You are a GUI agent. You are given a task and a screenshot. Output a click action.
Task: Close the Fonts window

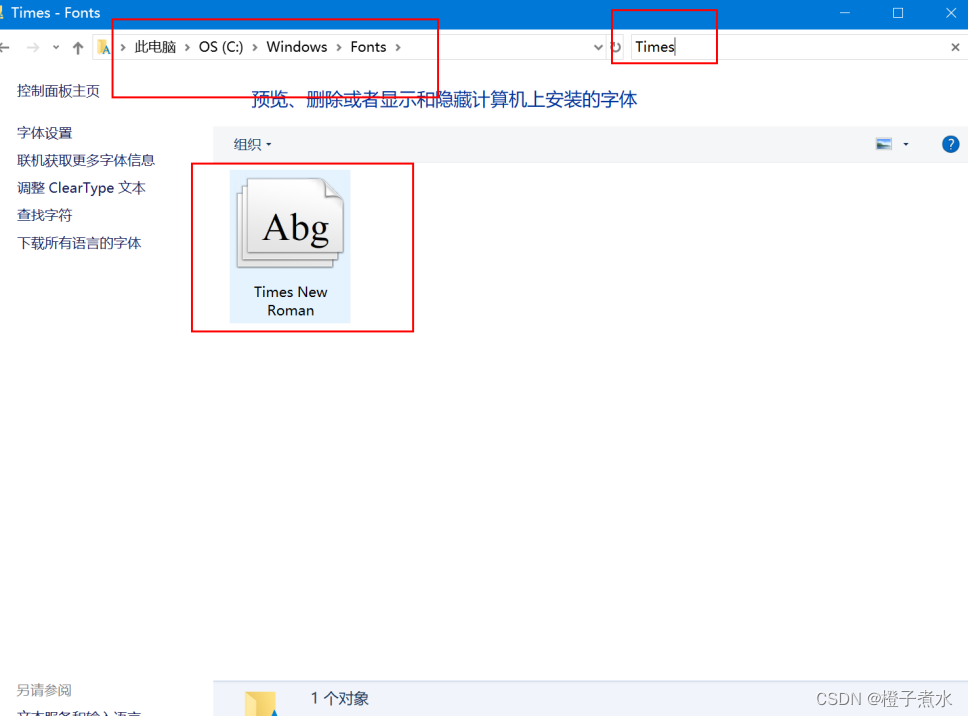[951, 13]
